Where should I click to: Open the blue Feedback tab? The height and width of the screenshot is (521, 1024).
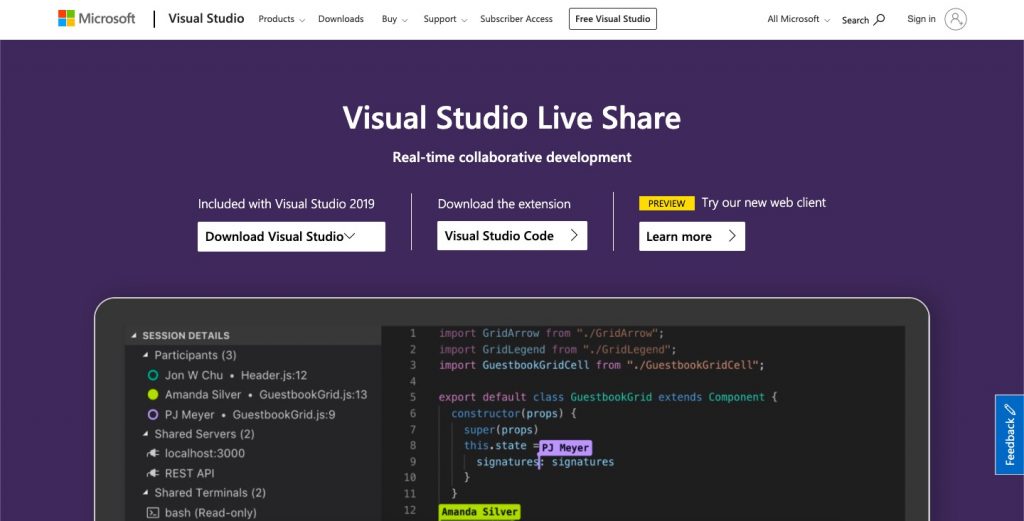click(1010, 434)
